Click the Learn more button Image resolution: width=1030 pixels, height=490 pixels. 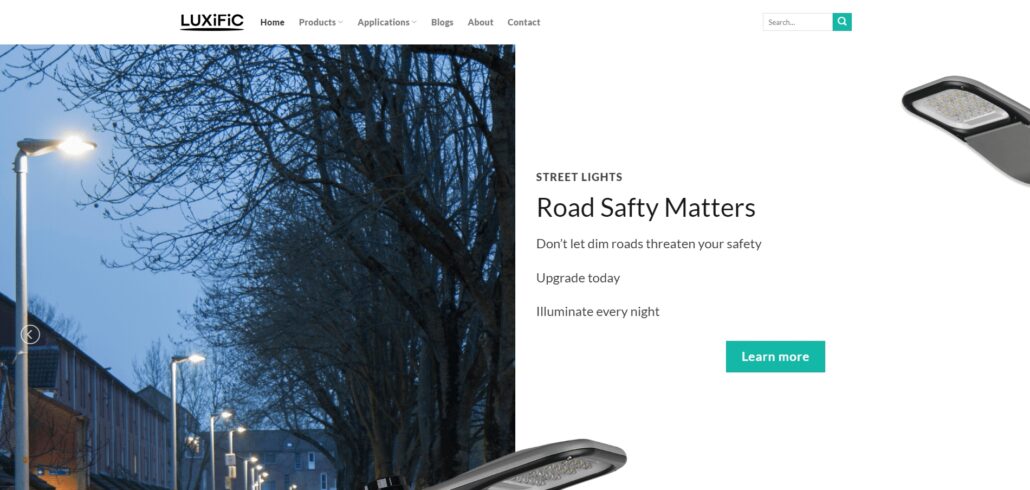coord(775,357)
